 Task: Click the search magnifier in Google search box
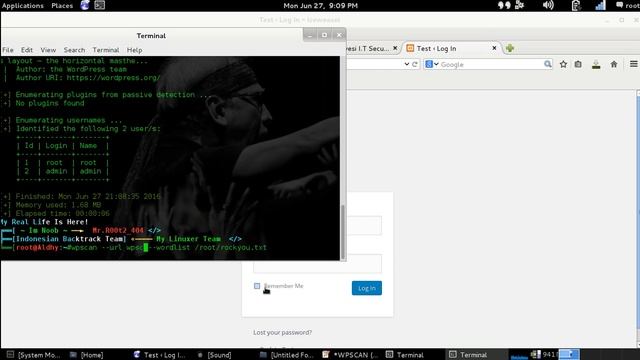click(548, 64)
